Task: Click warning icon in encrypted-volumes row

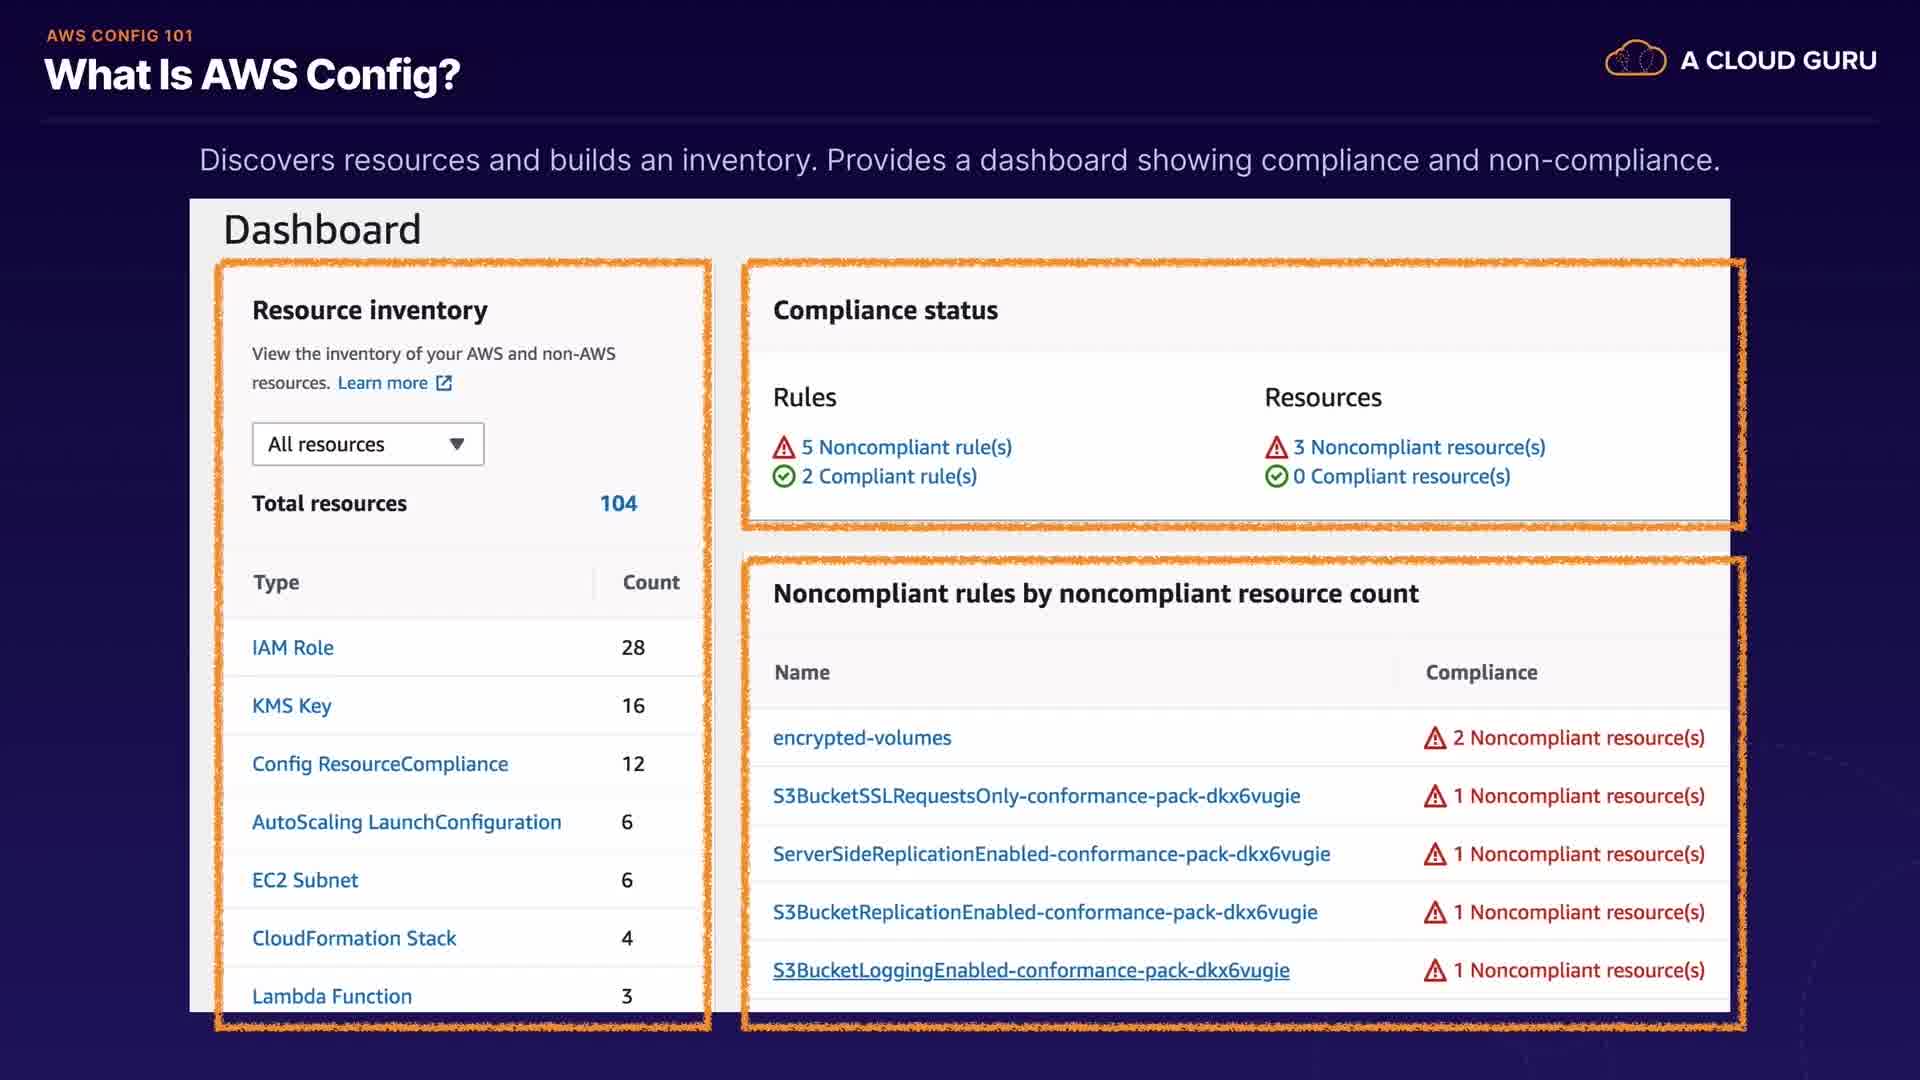Action: tap(1435, 738)
